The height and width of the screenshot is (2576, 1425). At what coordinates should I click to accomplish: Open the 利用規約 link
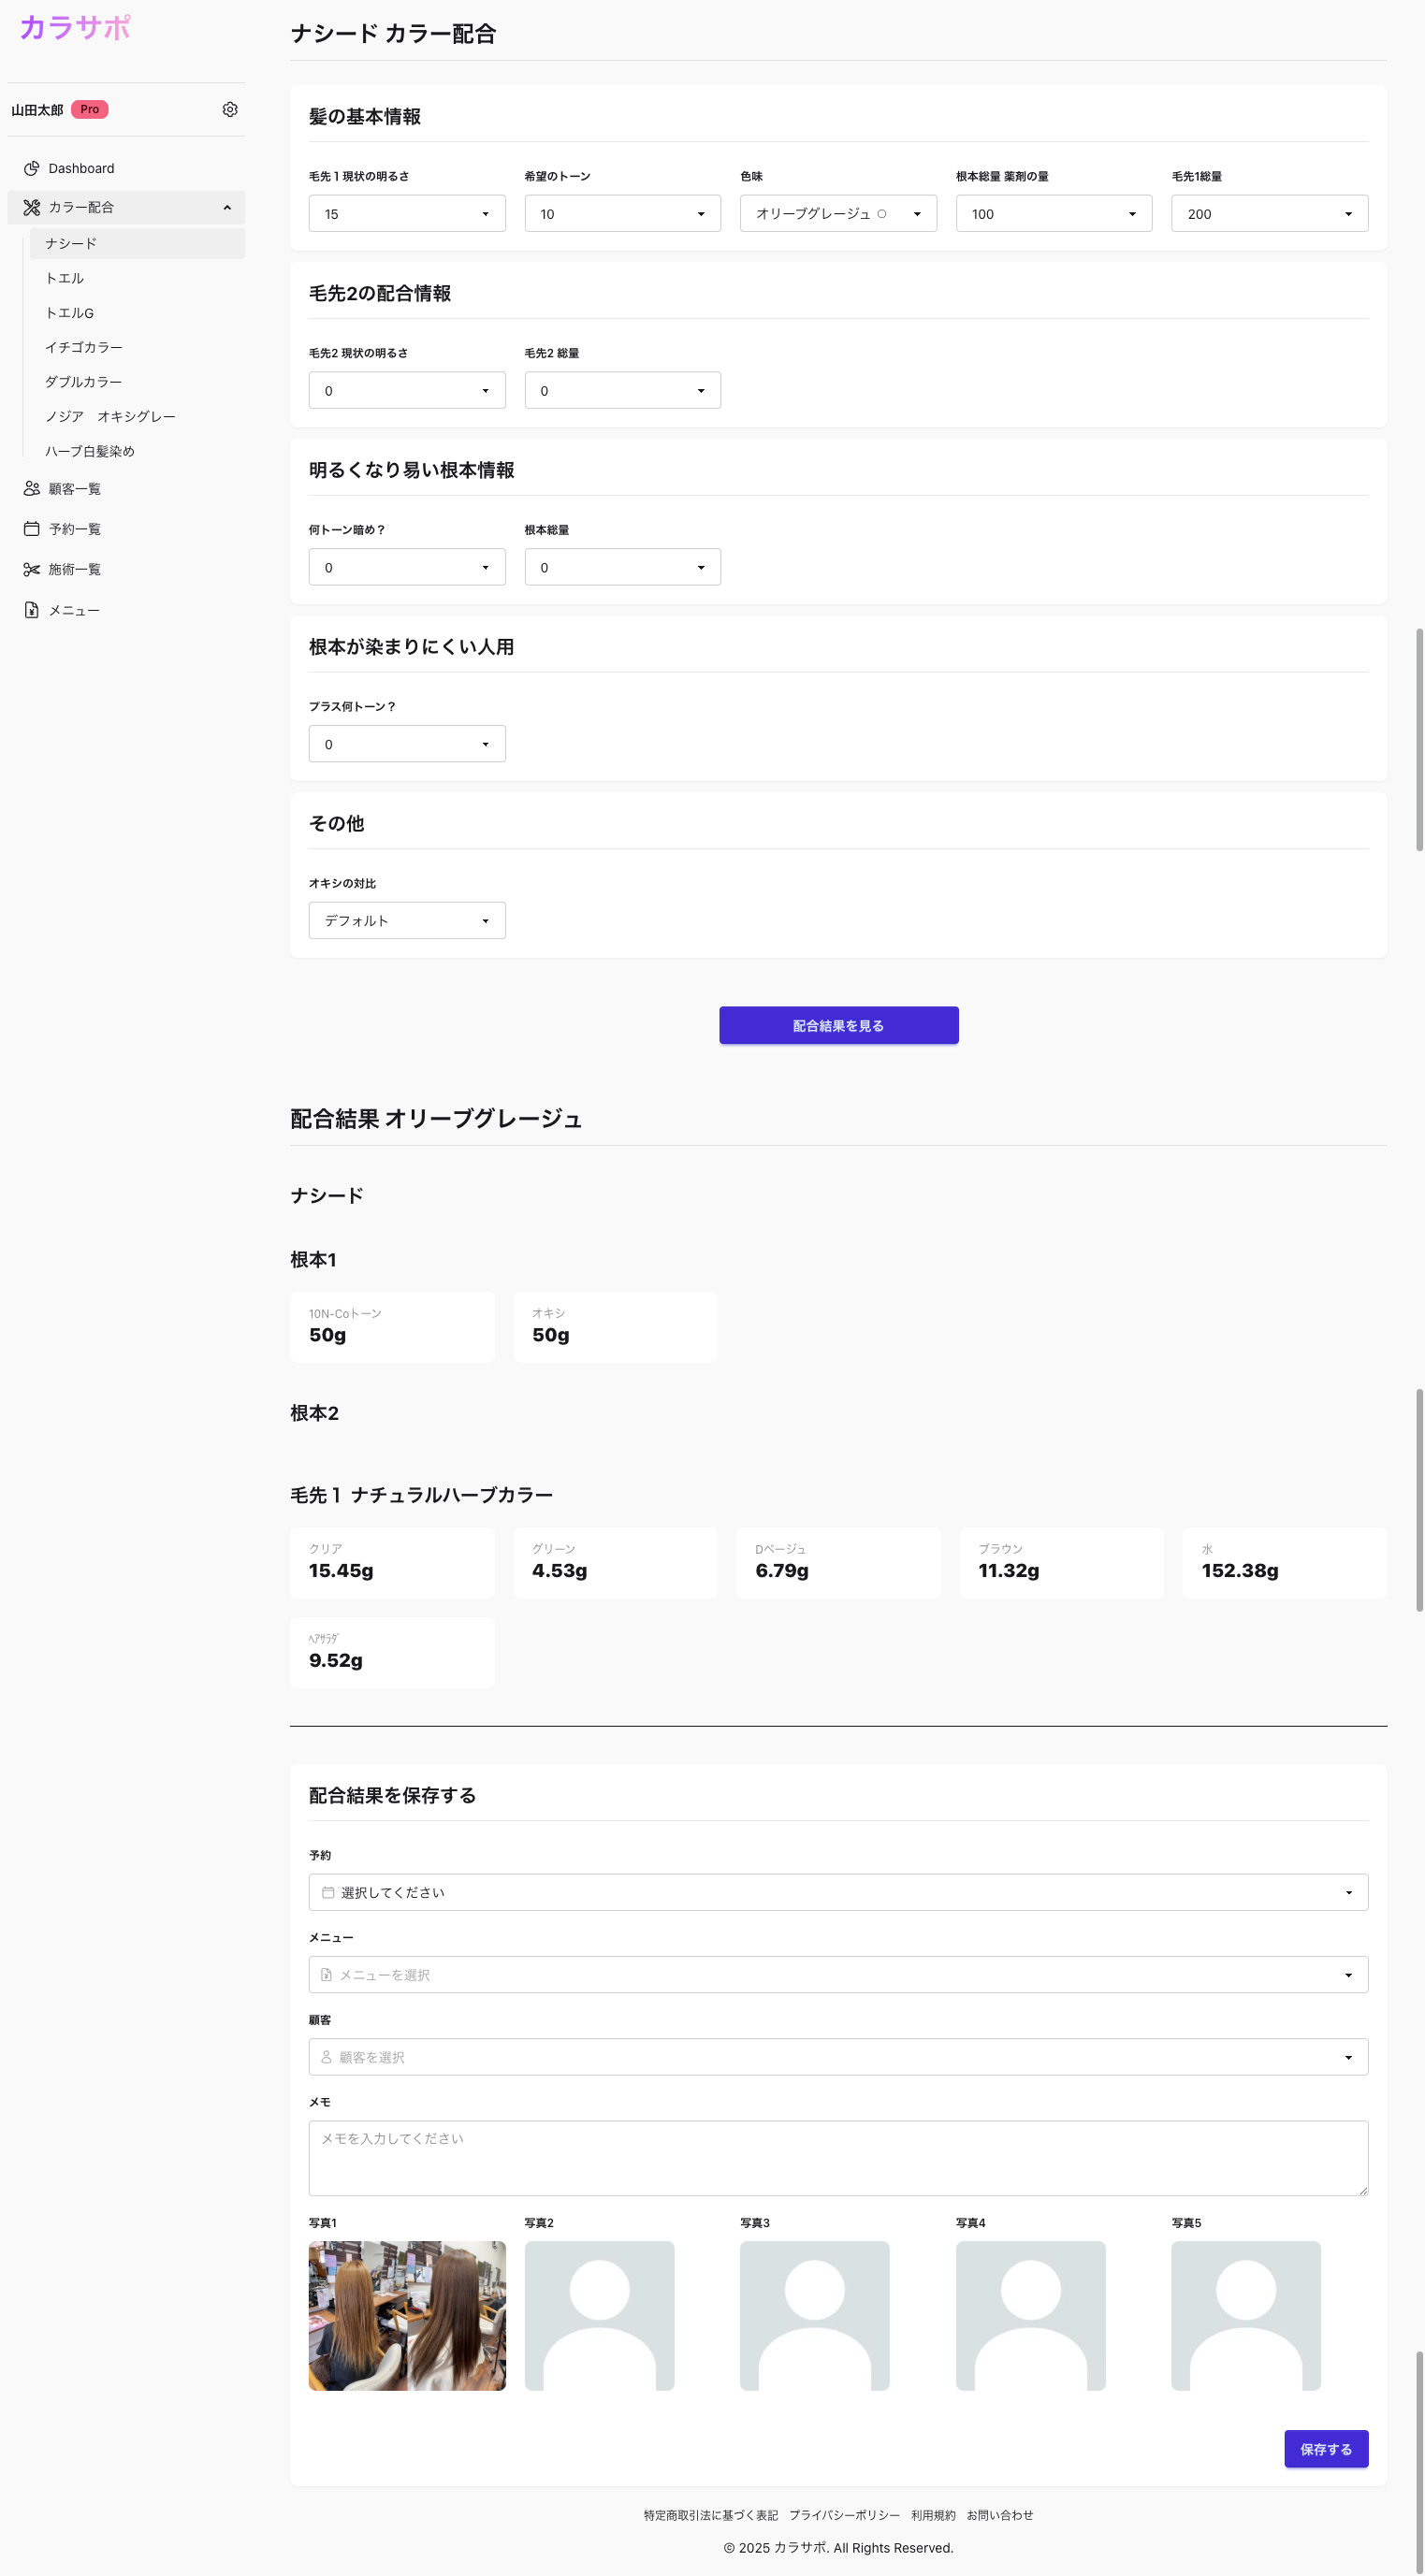point(933,2515)
